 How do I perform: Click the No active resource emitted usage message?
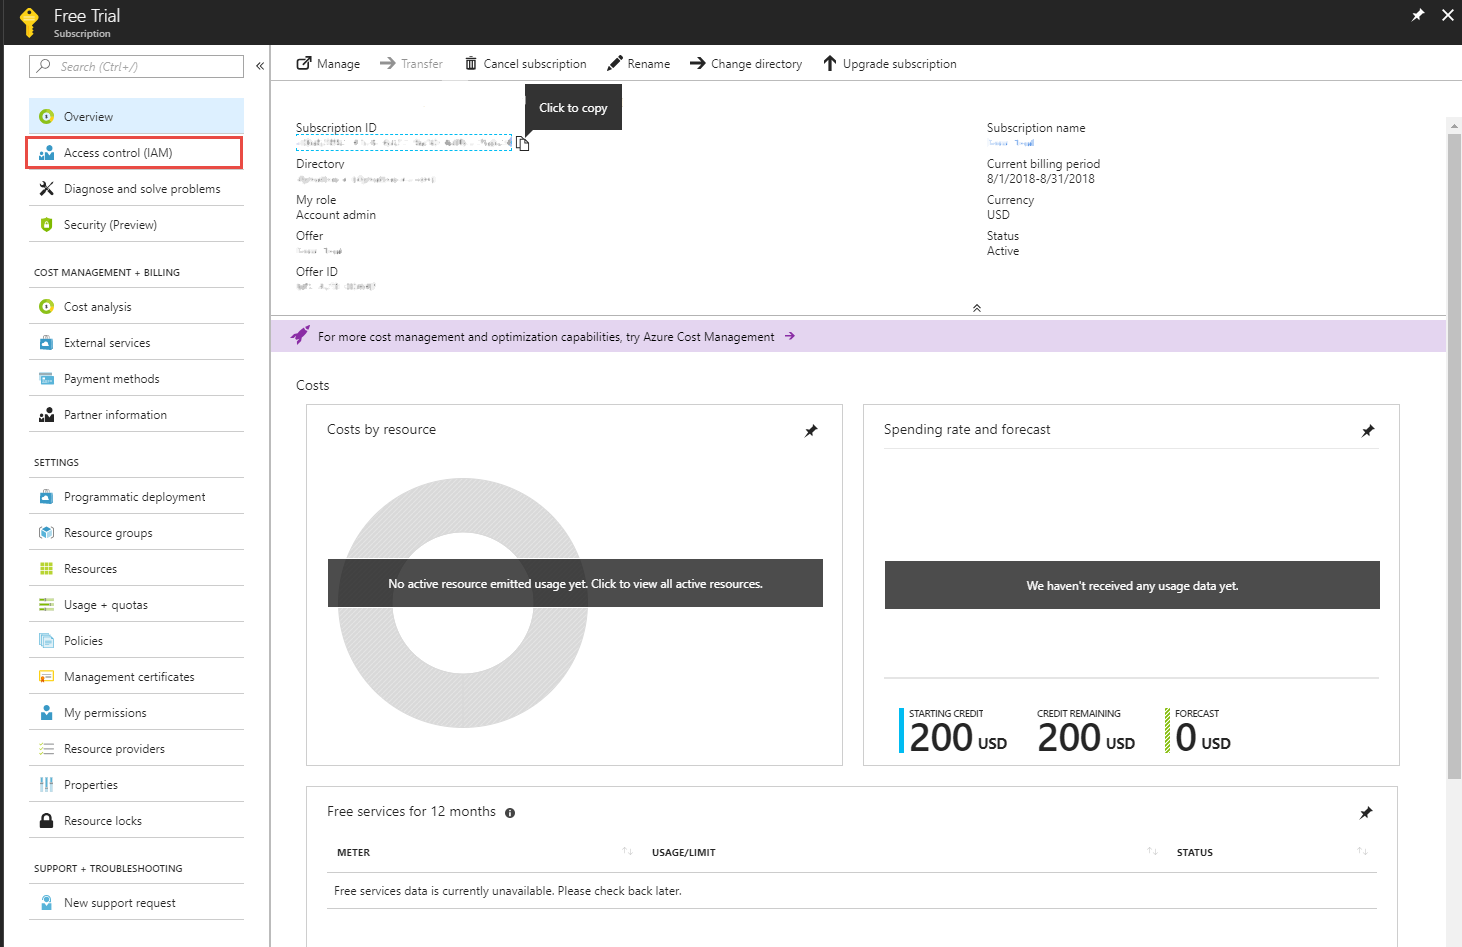pyautogui.click(x=575, y=584)
